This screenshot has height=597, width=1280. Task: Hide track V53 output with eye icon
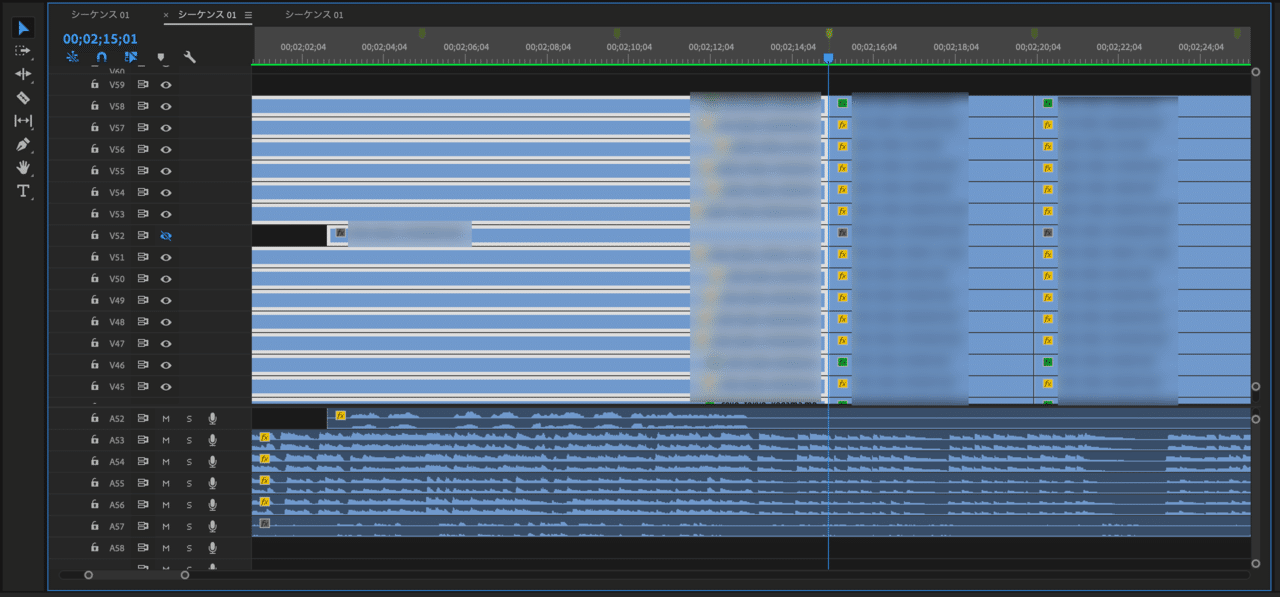[166, 214]
